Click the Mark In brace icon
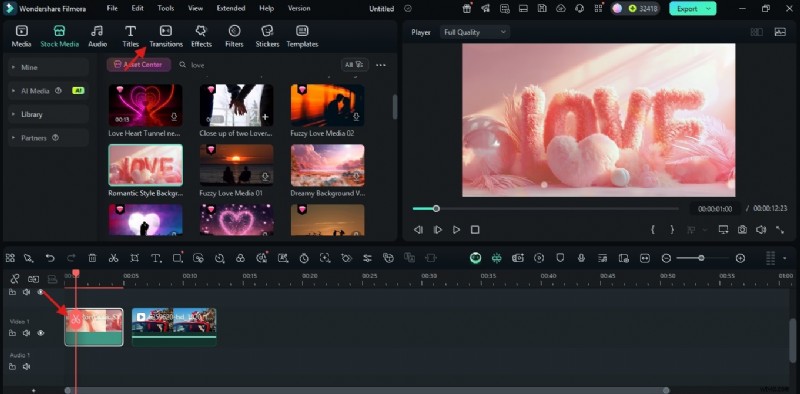This screenshot has width=800, height=394. point(653,230)
